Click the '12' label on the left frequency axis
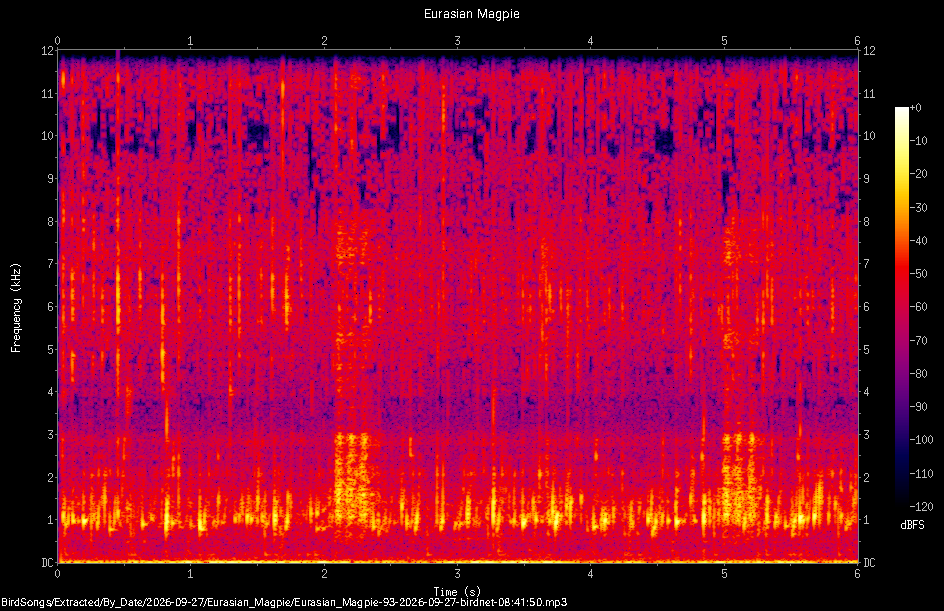944x611 pixels. tap(48, 51)
